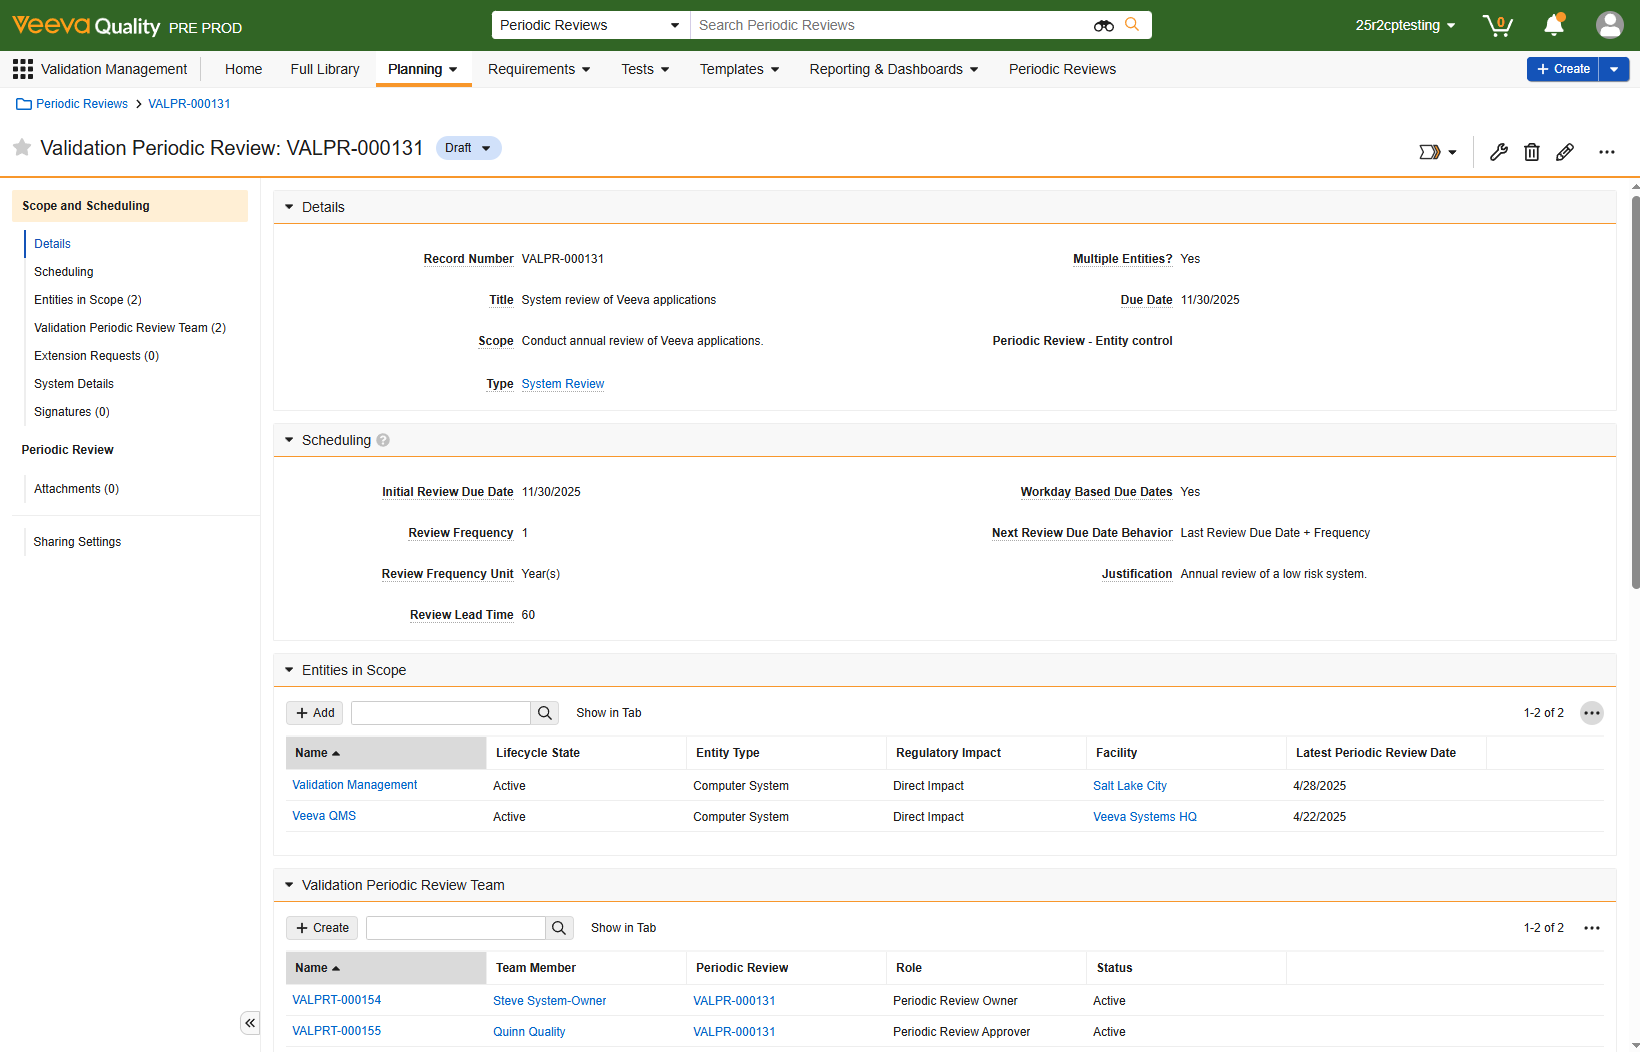The width and height of the screenshot is (1640, 1052).
Task: Select Entities in Scope (2) in sidebar
Action: tap(88, 300)
